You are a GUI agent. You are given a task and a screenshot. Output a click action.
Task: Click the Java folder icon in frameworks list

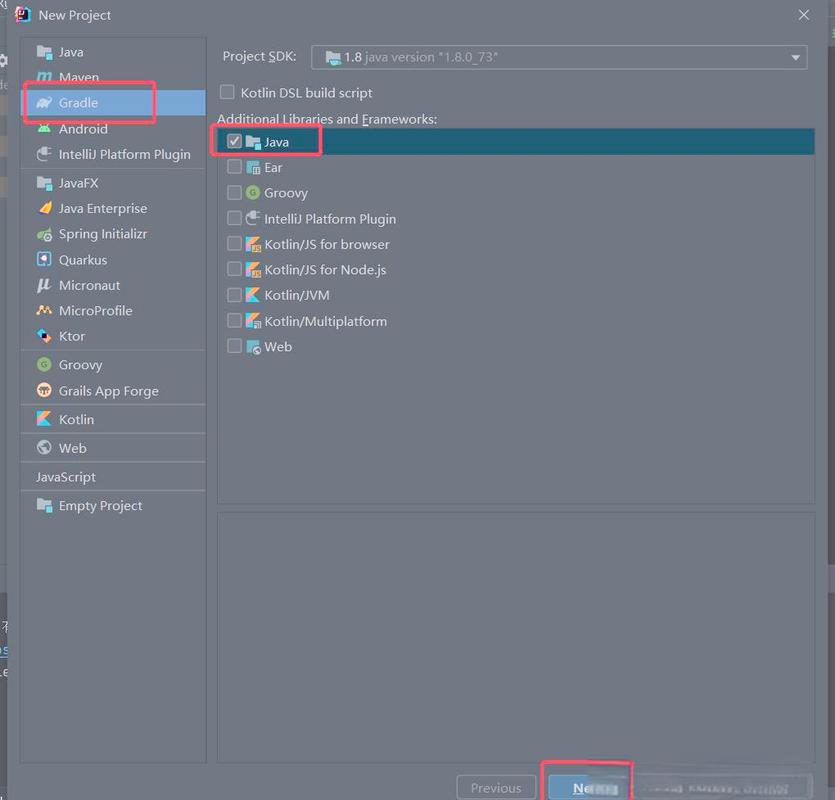click(x=253, y=142)
